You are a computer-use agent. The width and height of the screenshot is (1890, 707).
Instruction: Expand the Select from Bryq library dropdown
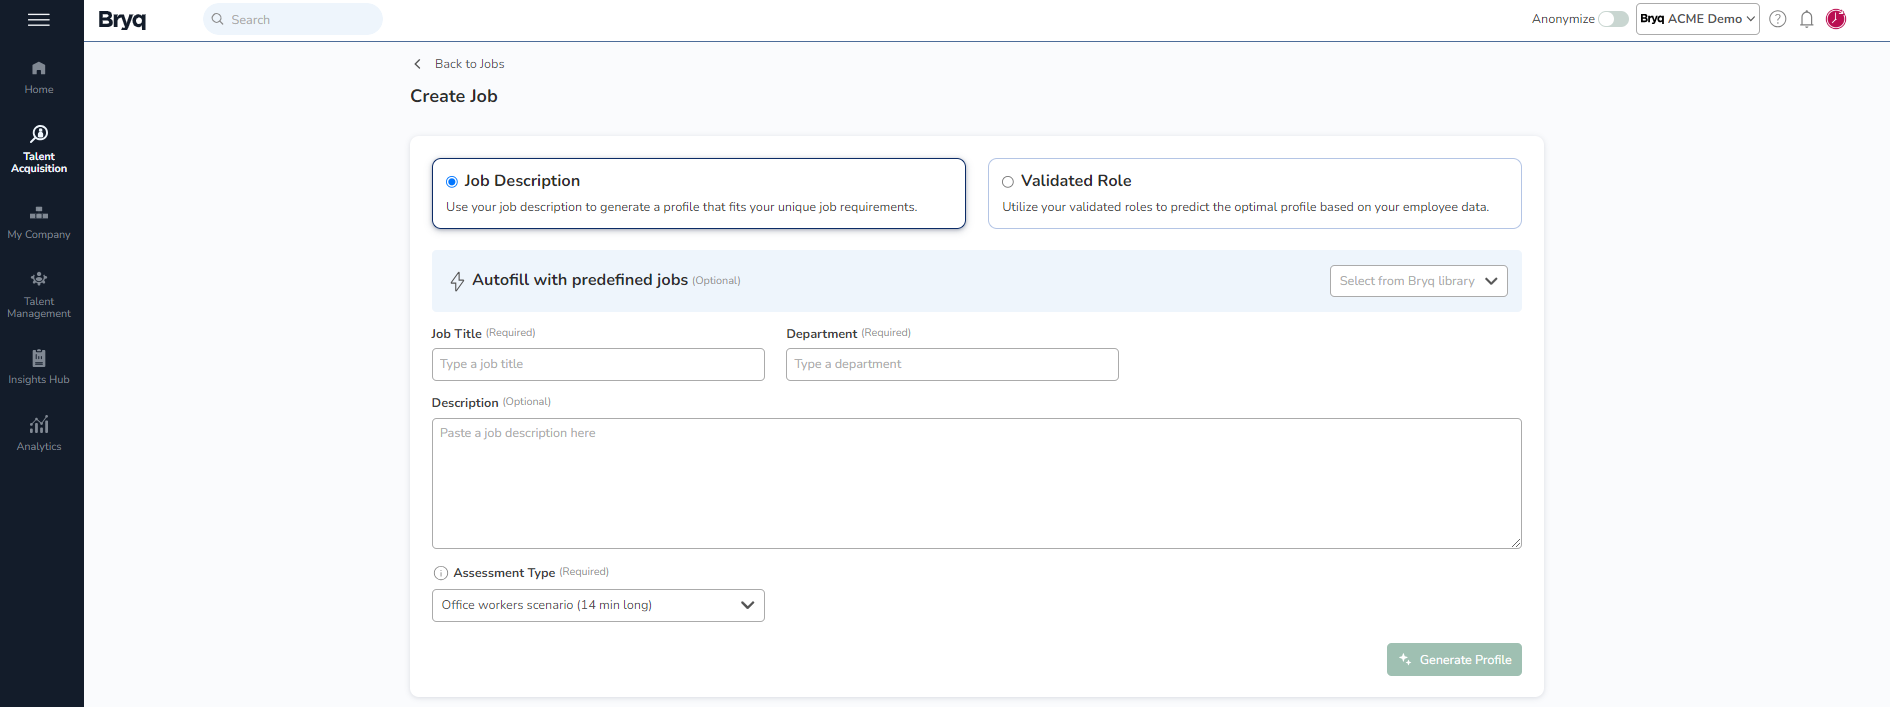[1417, 281]
